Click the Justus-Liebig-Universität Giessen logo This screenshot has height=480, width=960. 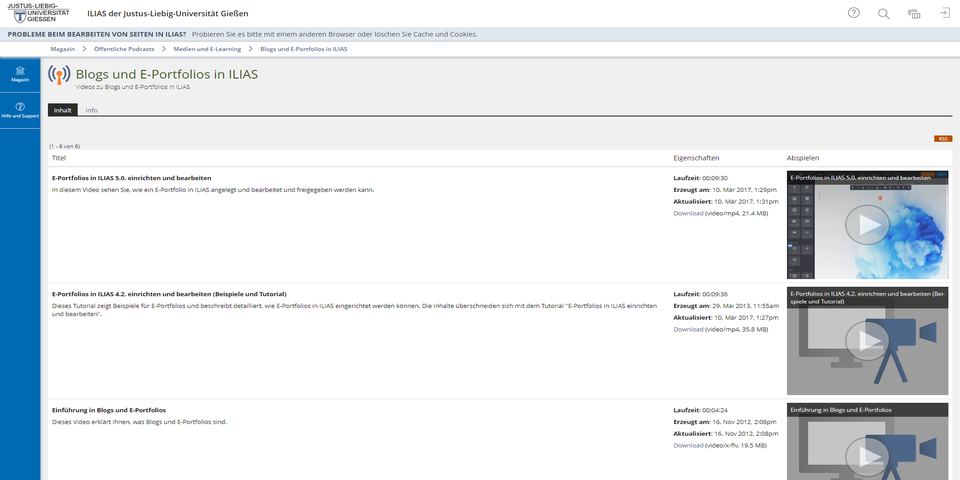pos(38,12)
